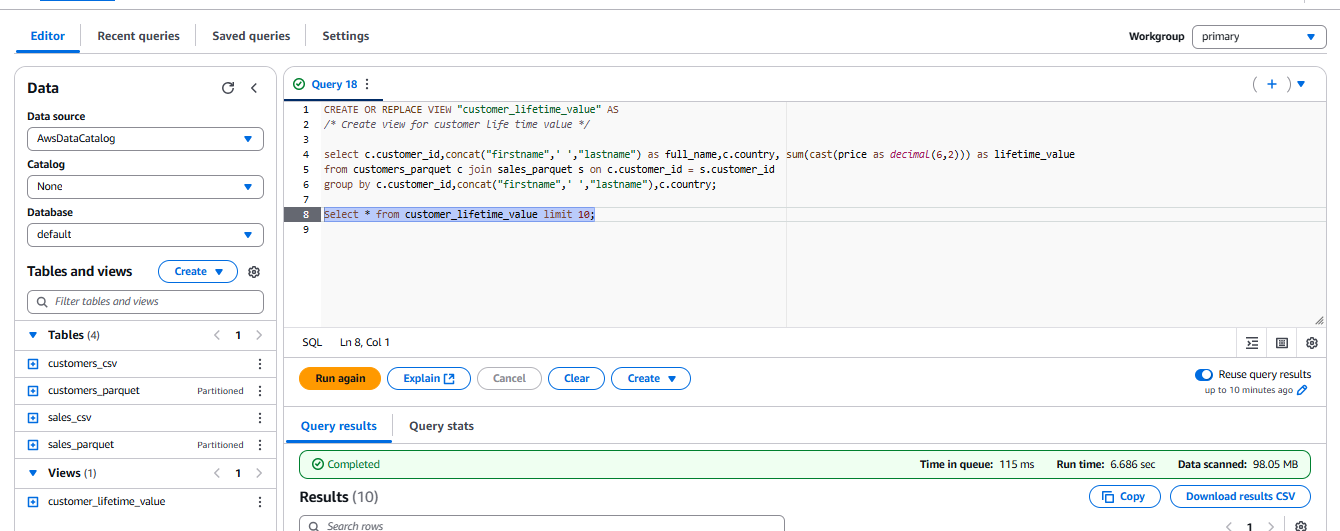Open editor preferences gear icon
The height and width of the screenshot is (531, 1340).
(x=1312, y=343)
